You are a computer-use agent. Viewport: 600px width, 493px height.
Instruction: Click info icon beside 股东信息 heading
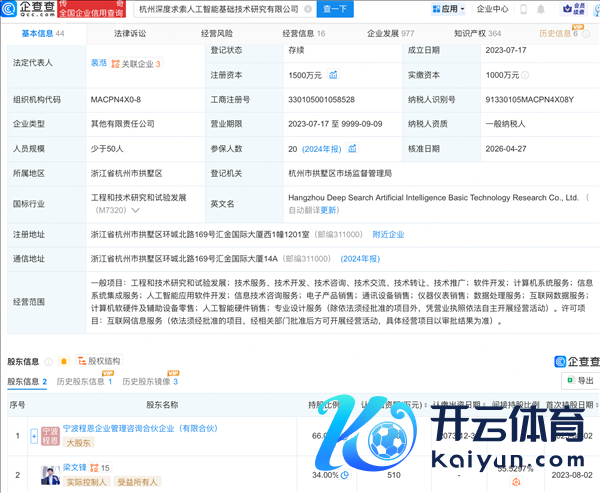pos(48,361)
